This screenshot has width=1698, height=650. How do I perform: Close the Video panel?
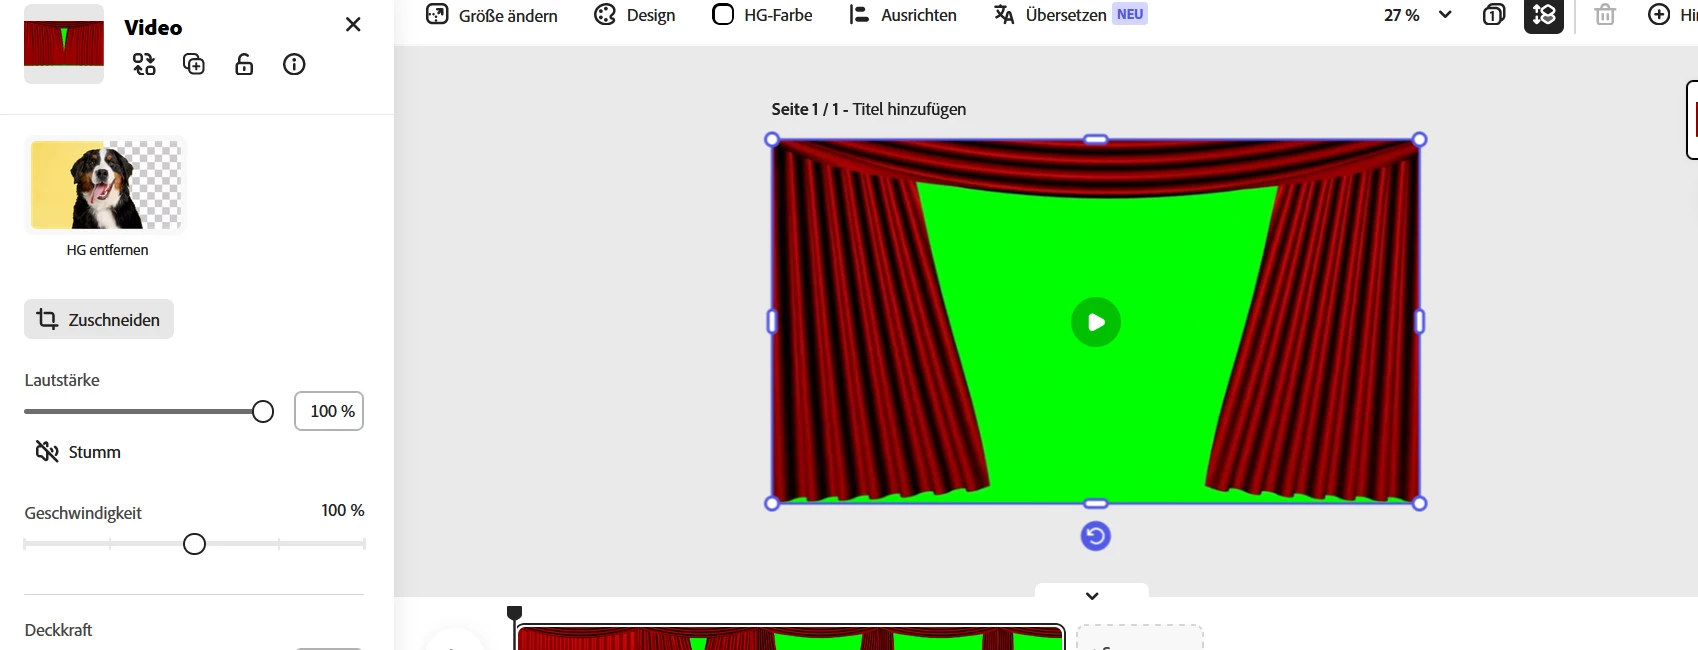pos(353,24)
